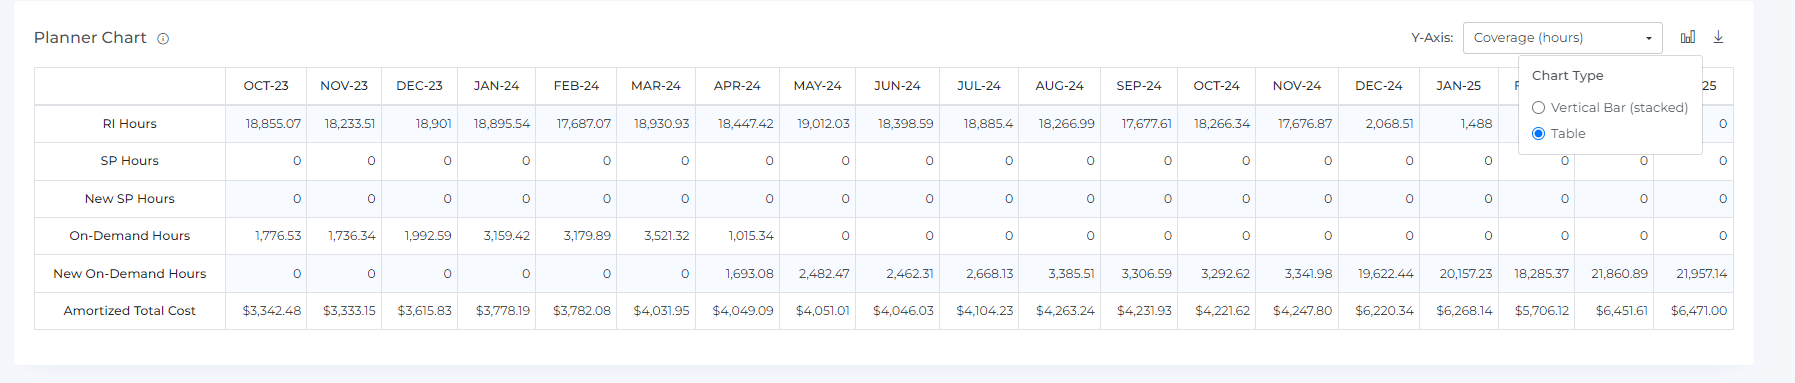Click the Amortized Total Cost row label
Viewport: 1795px width, 383px height.
point(130,311)
